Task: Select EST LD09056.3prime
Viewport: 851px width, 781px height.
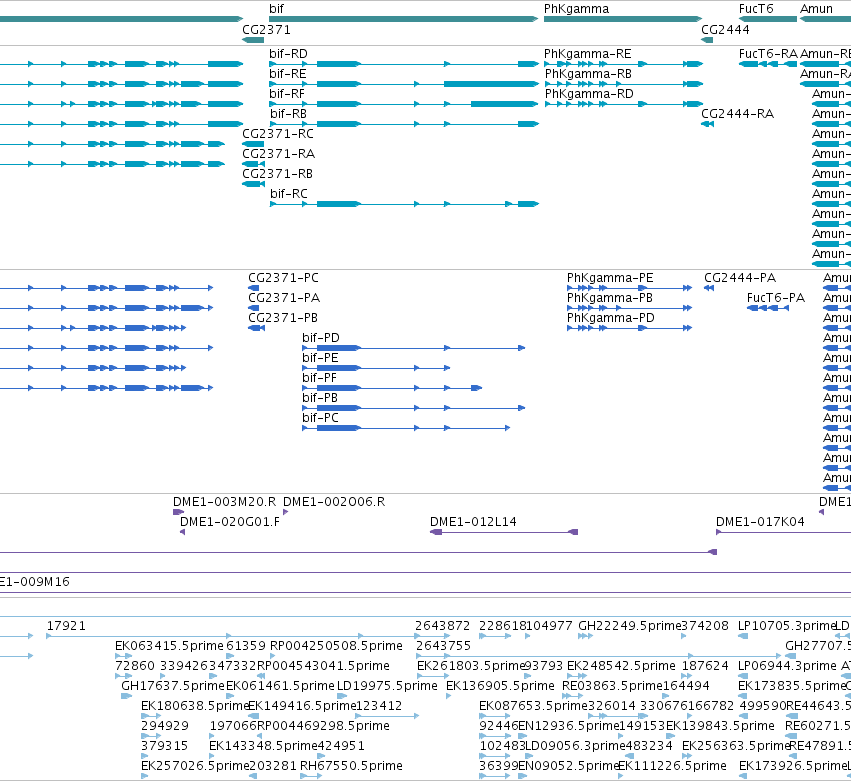Action: pyautogui.click(x=530, y=756)
